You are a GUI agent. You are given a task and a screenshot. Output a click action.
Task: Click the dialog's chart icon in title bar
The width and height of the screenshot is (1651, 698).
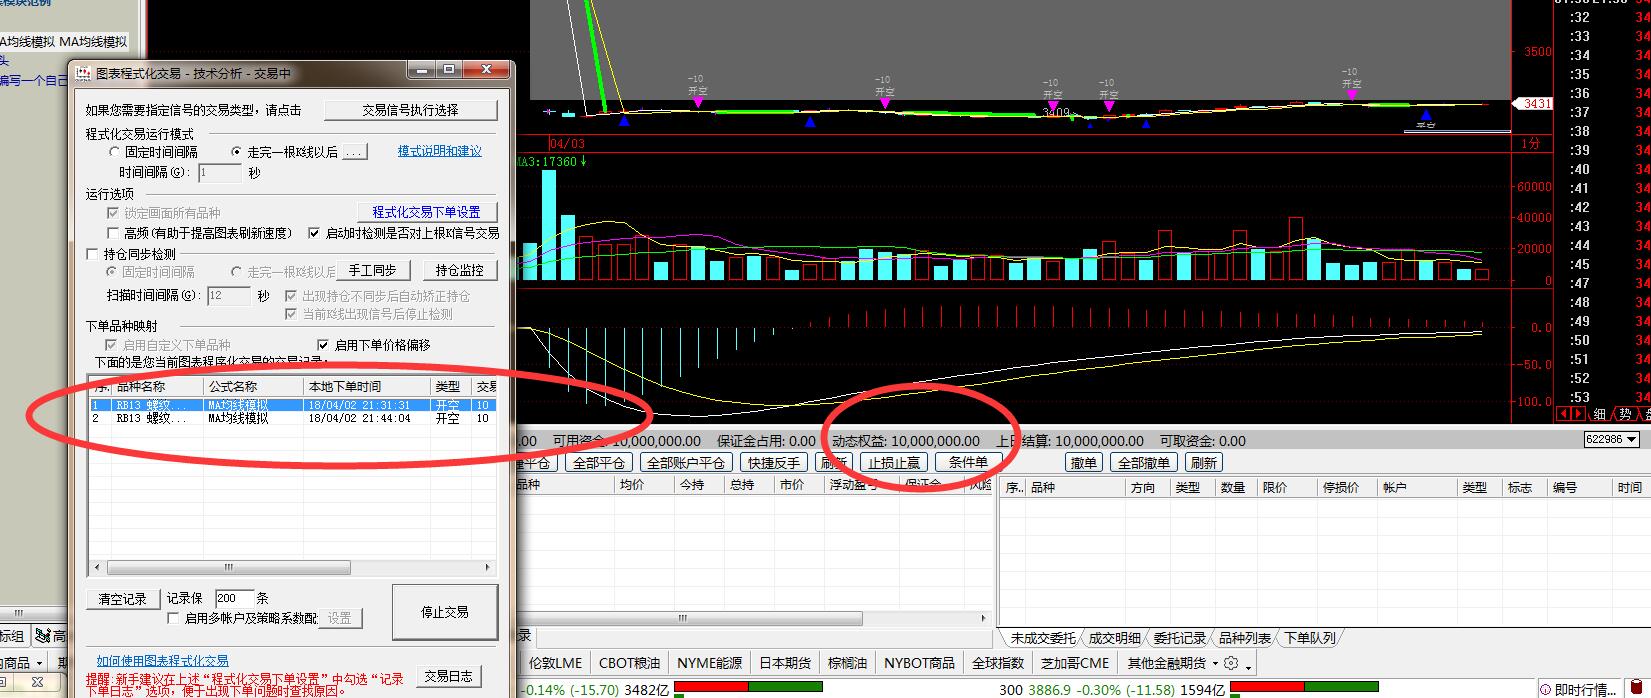(x=84, y=73)
